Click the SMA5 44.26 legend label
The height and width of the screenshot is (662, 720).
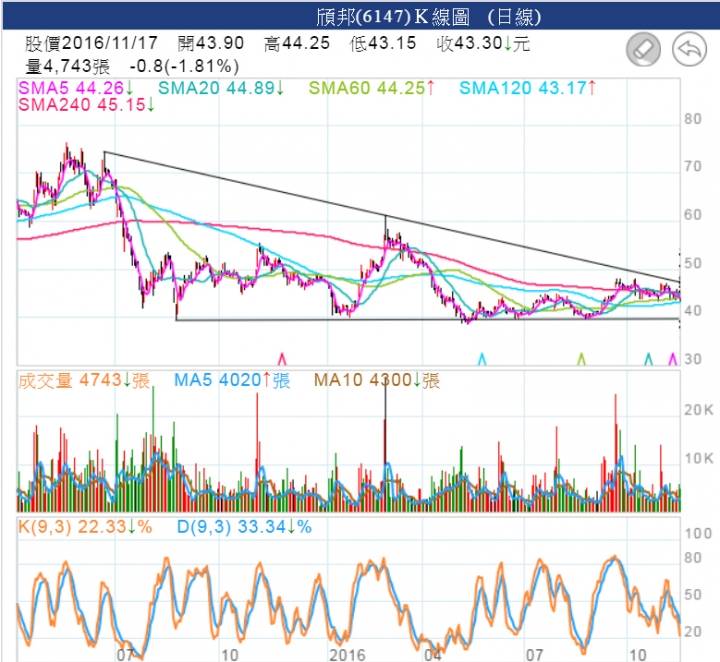click(x=76, y=88)
